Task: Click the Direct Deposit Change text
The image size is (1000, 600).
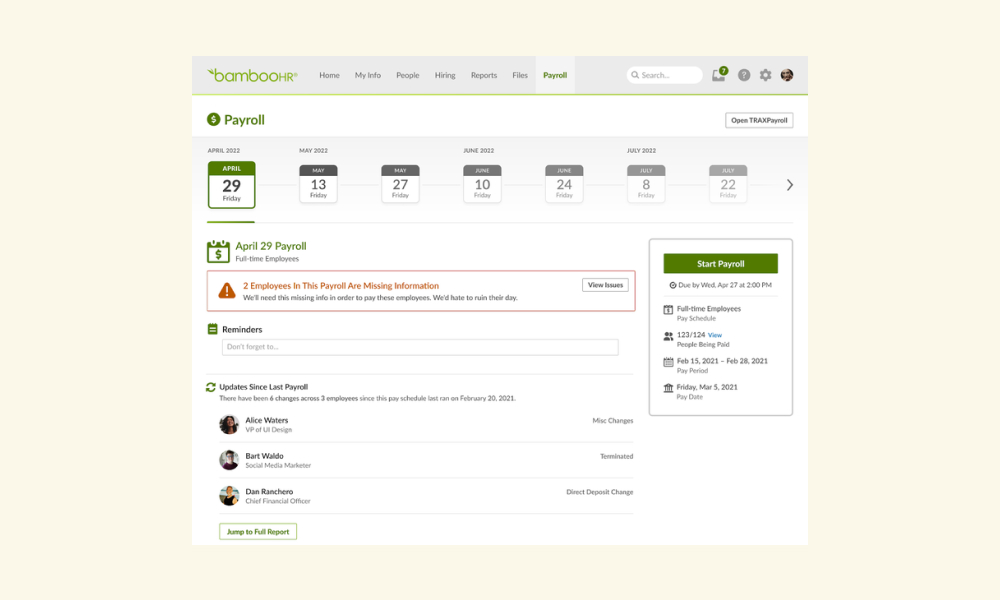Action: click(x=599, y=492)
